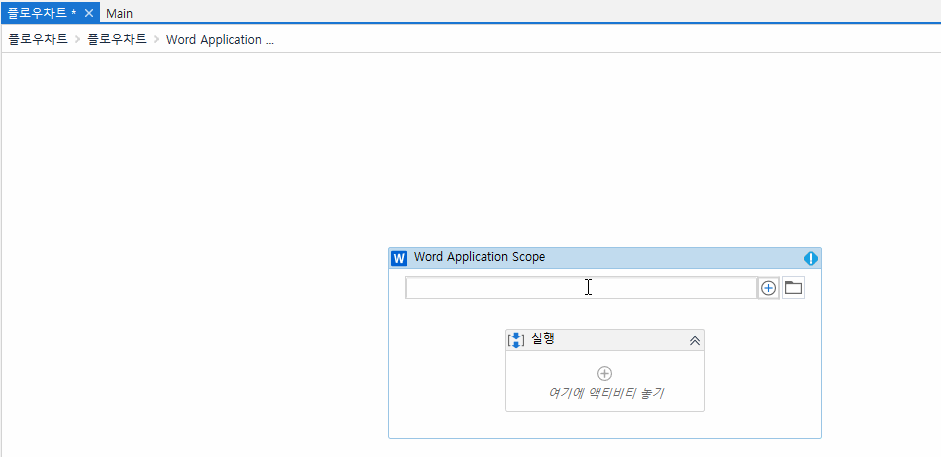Browse for Word file with folder icon
This screenshot has height=457, width=941.
[793, 288]
